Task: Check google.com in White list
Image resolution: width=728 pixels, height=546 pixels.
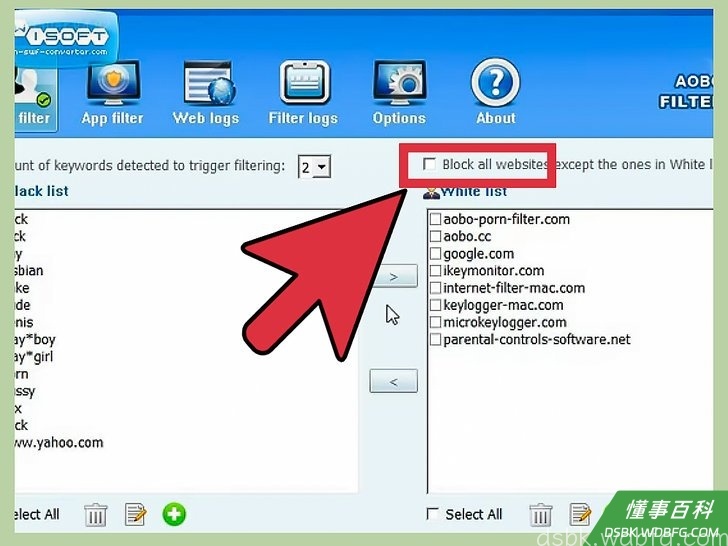Action: tap(435, 254)
